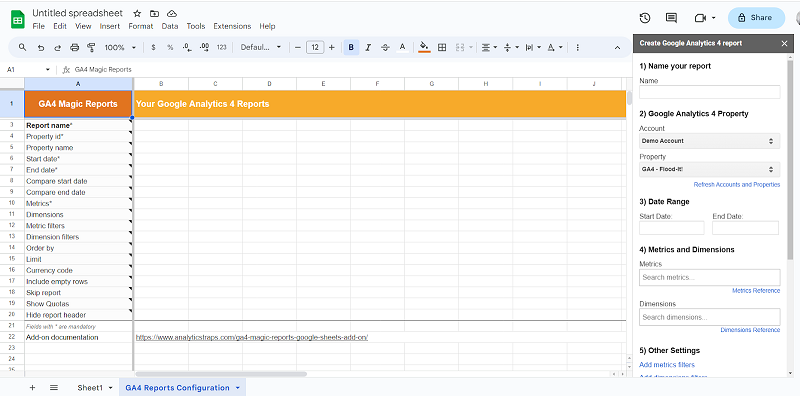Open the Name Box dropdown arrow
This screenshot has height=396, width=800.
(48, 69)
